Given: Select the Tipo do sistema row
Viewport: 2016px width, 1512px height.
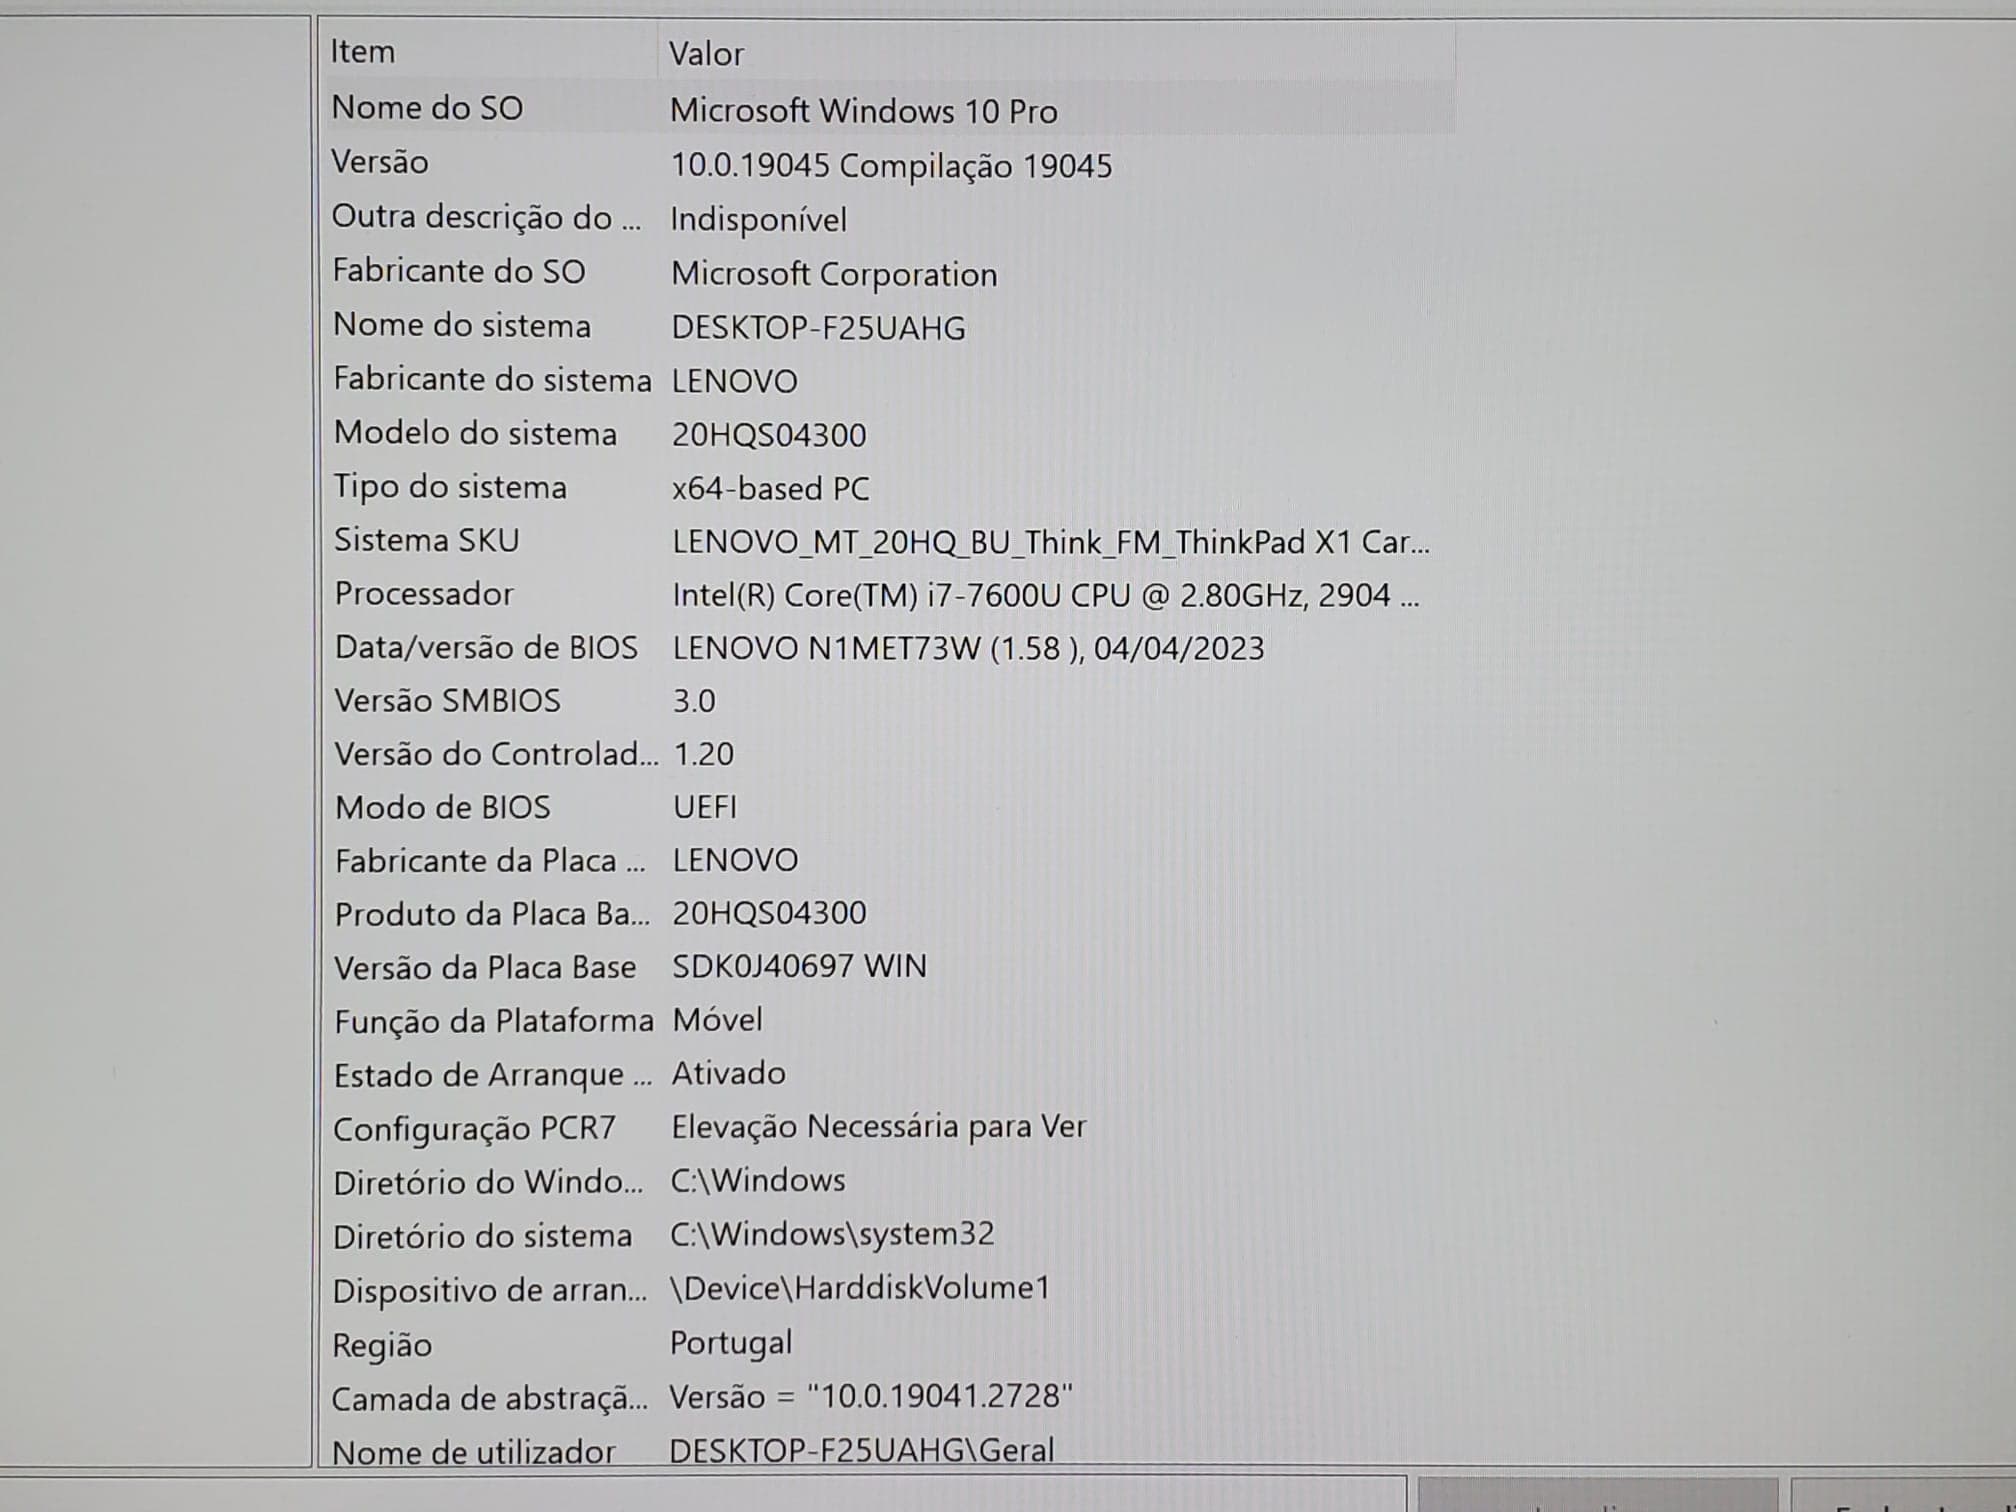Looking at the screenshot, I should (889, 487).
